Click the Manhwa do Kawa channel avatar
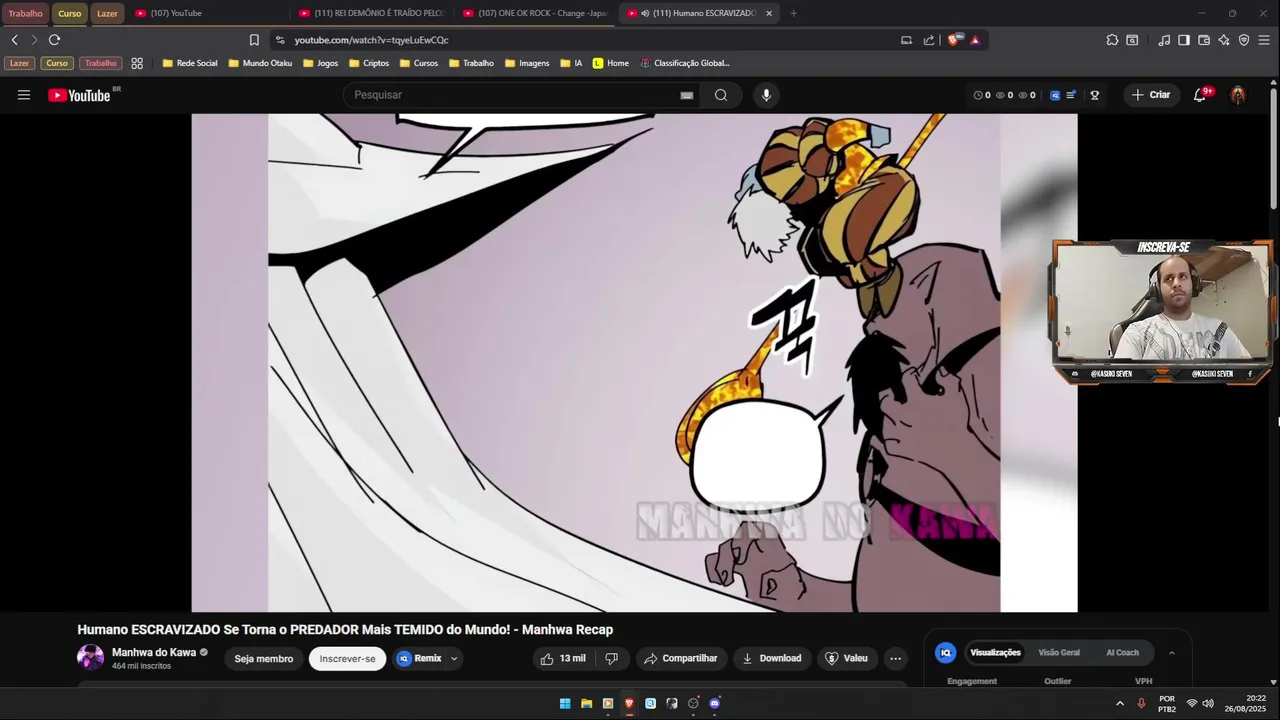1280x720 pixels. coord(90,658)
